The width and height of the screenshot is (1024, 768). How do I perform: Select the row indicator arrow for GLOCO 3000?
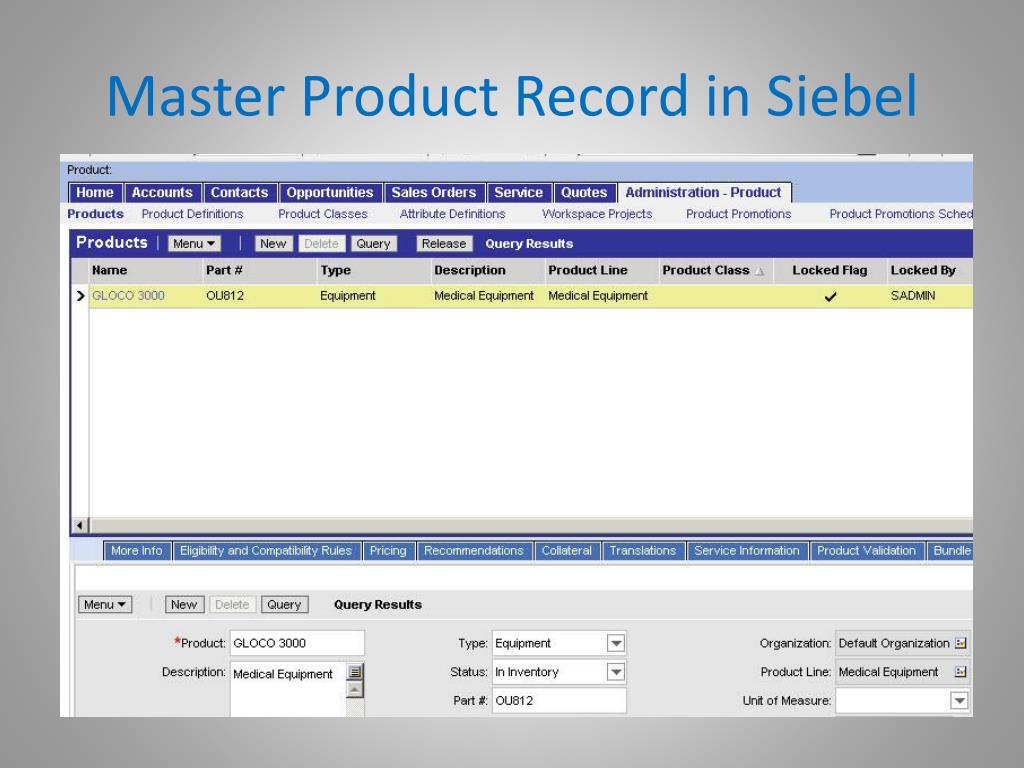pos(80,296)
